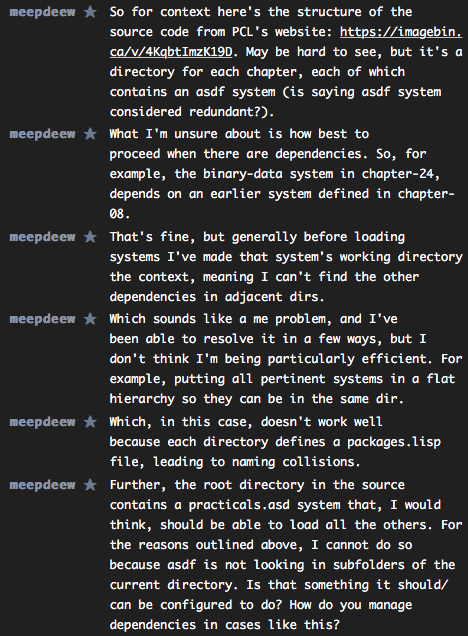Click the meepdeew nick by 'Which, in this case'

click(x=42, y=422)
